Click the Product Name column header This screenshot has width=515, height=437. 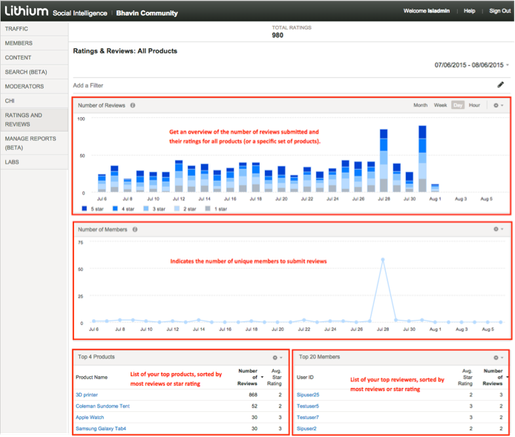[x=91, y=377]
